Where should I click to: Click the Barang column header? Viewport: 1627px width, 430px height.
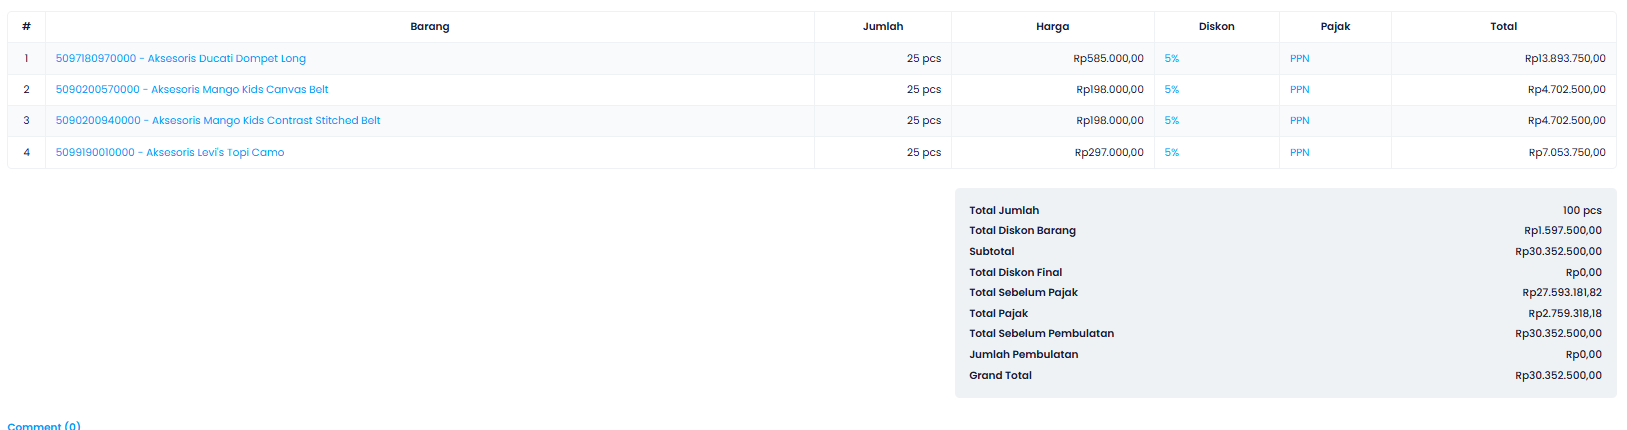pyautogui.click(x=430, y=27)
